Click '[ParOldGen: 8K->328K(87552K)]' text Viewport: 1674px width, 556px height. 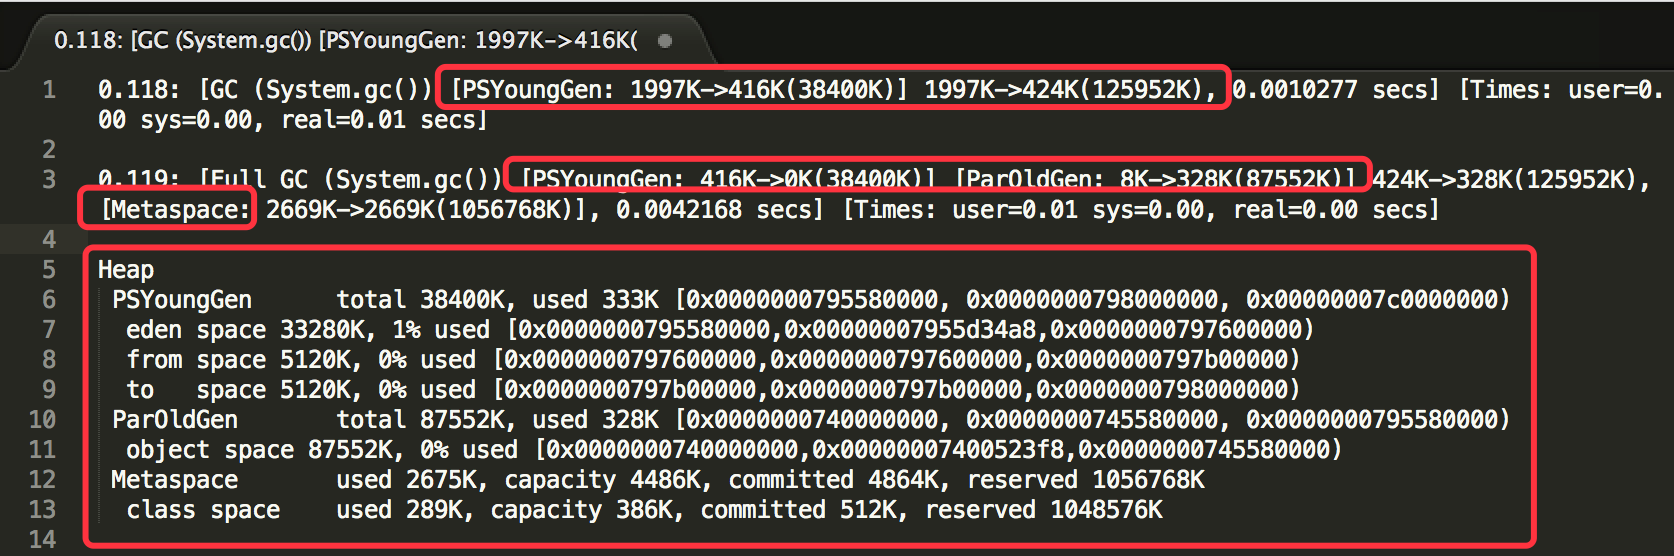pos(1155,180)
